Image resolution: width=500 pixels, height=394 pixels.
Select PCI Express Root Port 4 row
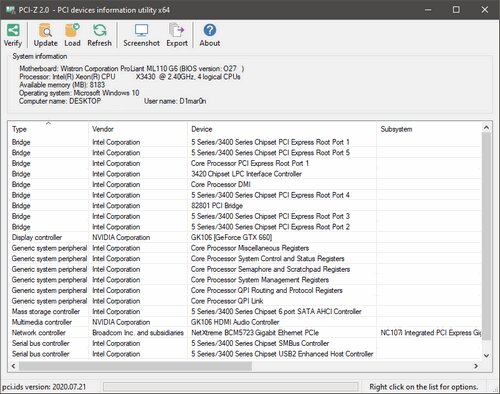245,195
